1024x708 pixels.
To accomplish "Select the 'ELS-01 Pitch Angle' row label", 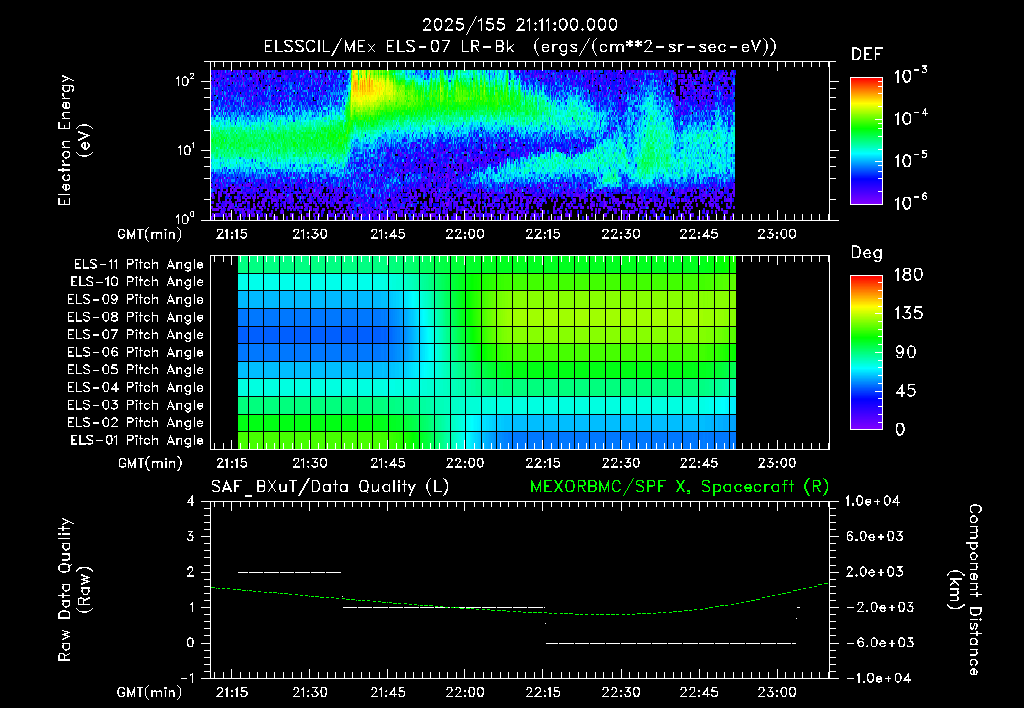I will [136, 440].
